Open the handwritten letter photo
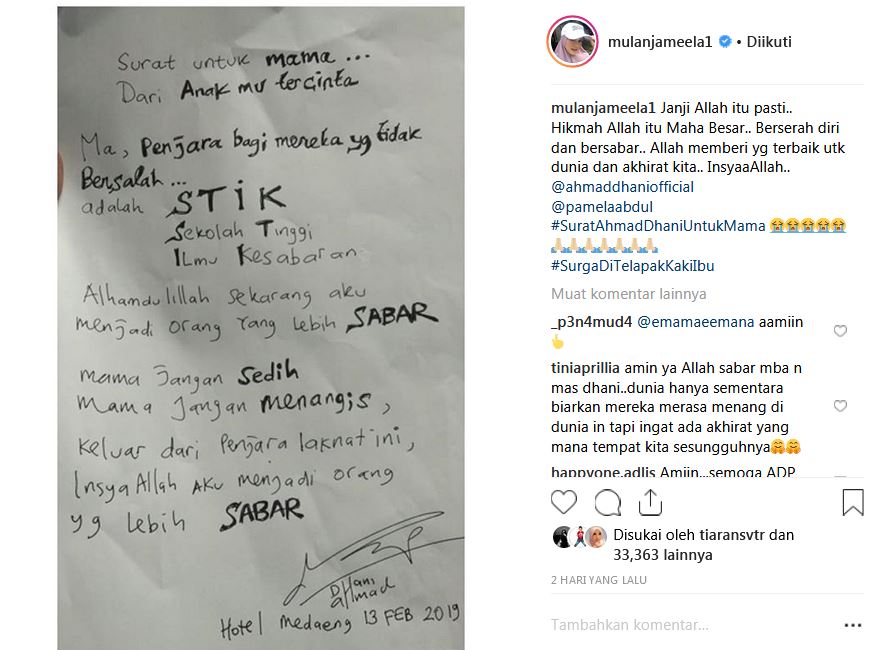Image resolution: width=870 pixels, height=650 pixels. pos(261,327)
